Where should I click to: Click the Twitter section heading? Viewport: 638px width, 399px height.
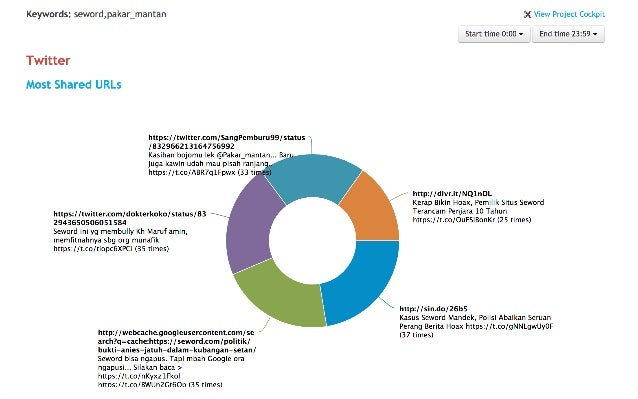click(x=48, y=61)
